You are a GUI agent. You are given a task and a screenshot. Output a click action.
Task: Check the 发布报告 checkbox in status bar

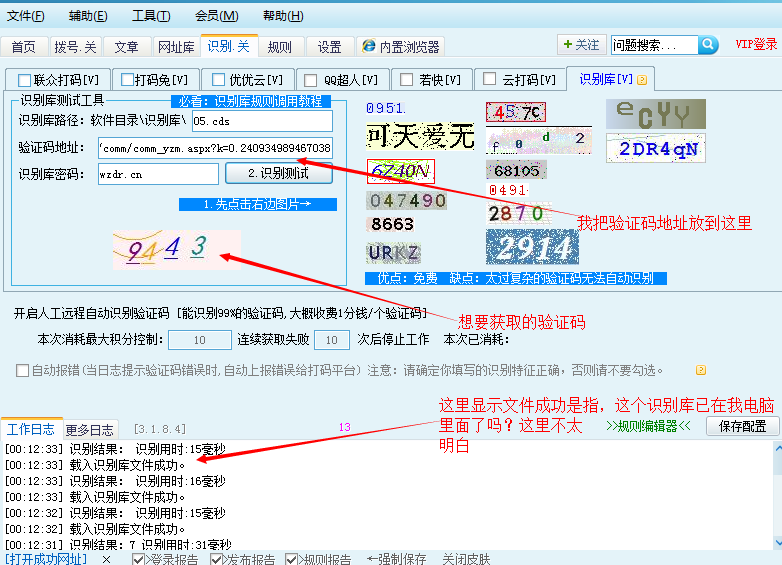coord(217,559)
